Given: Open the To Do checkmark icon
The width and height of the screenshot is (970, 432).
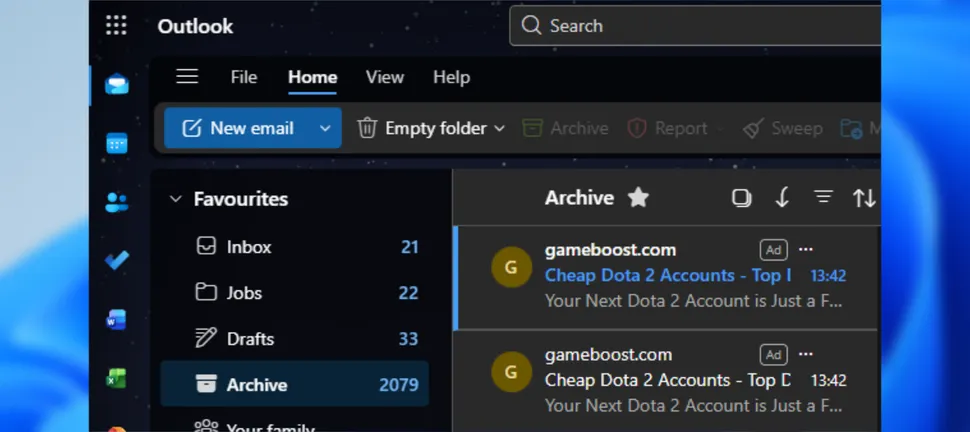Looking at the screenshot, I should [x=117, y=261].
